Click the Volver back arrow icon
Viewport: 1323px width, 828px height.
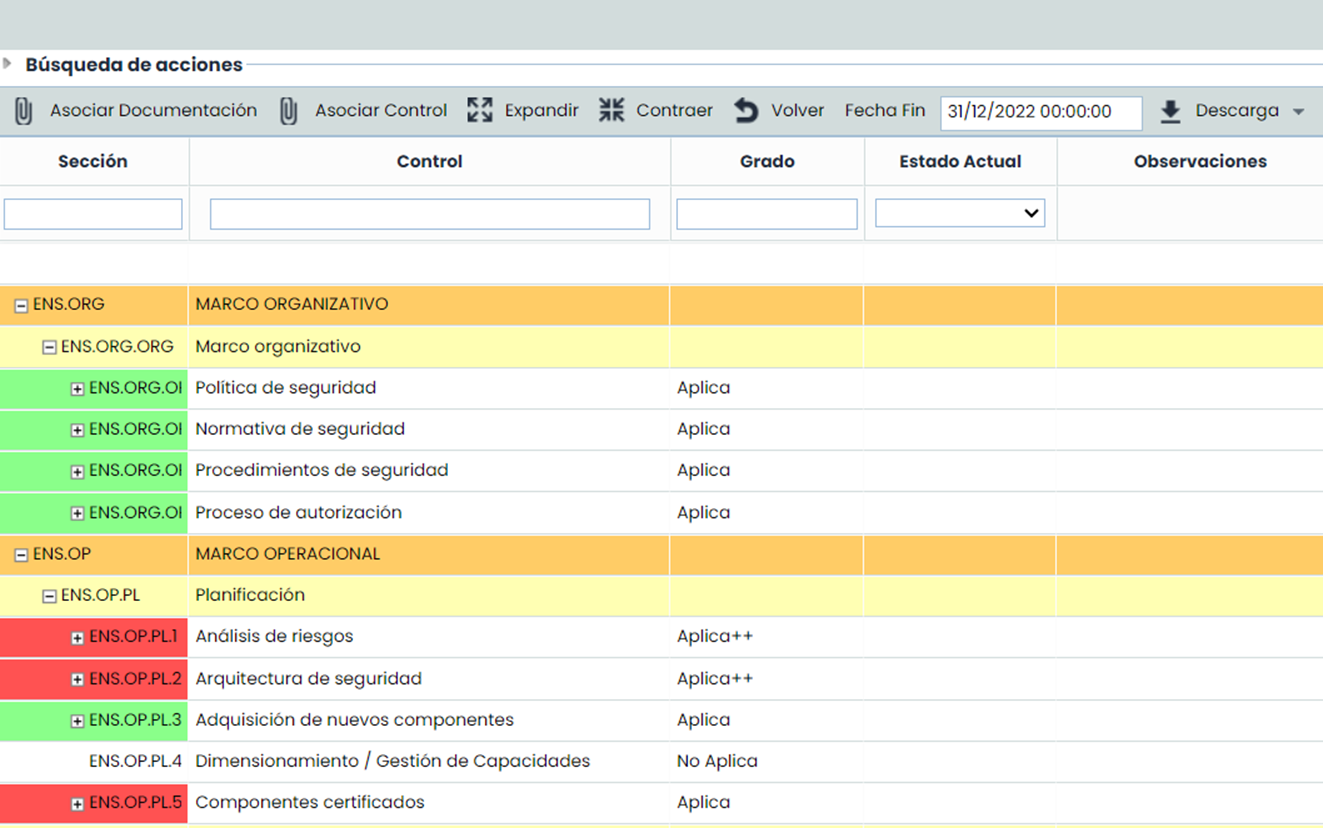click(746, 111)
